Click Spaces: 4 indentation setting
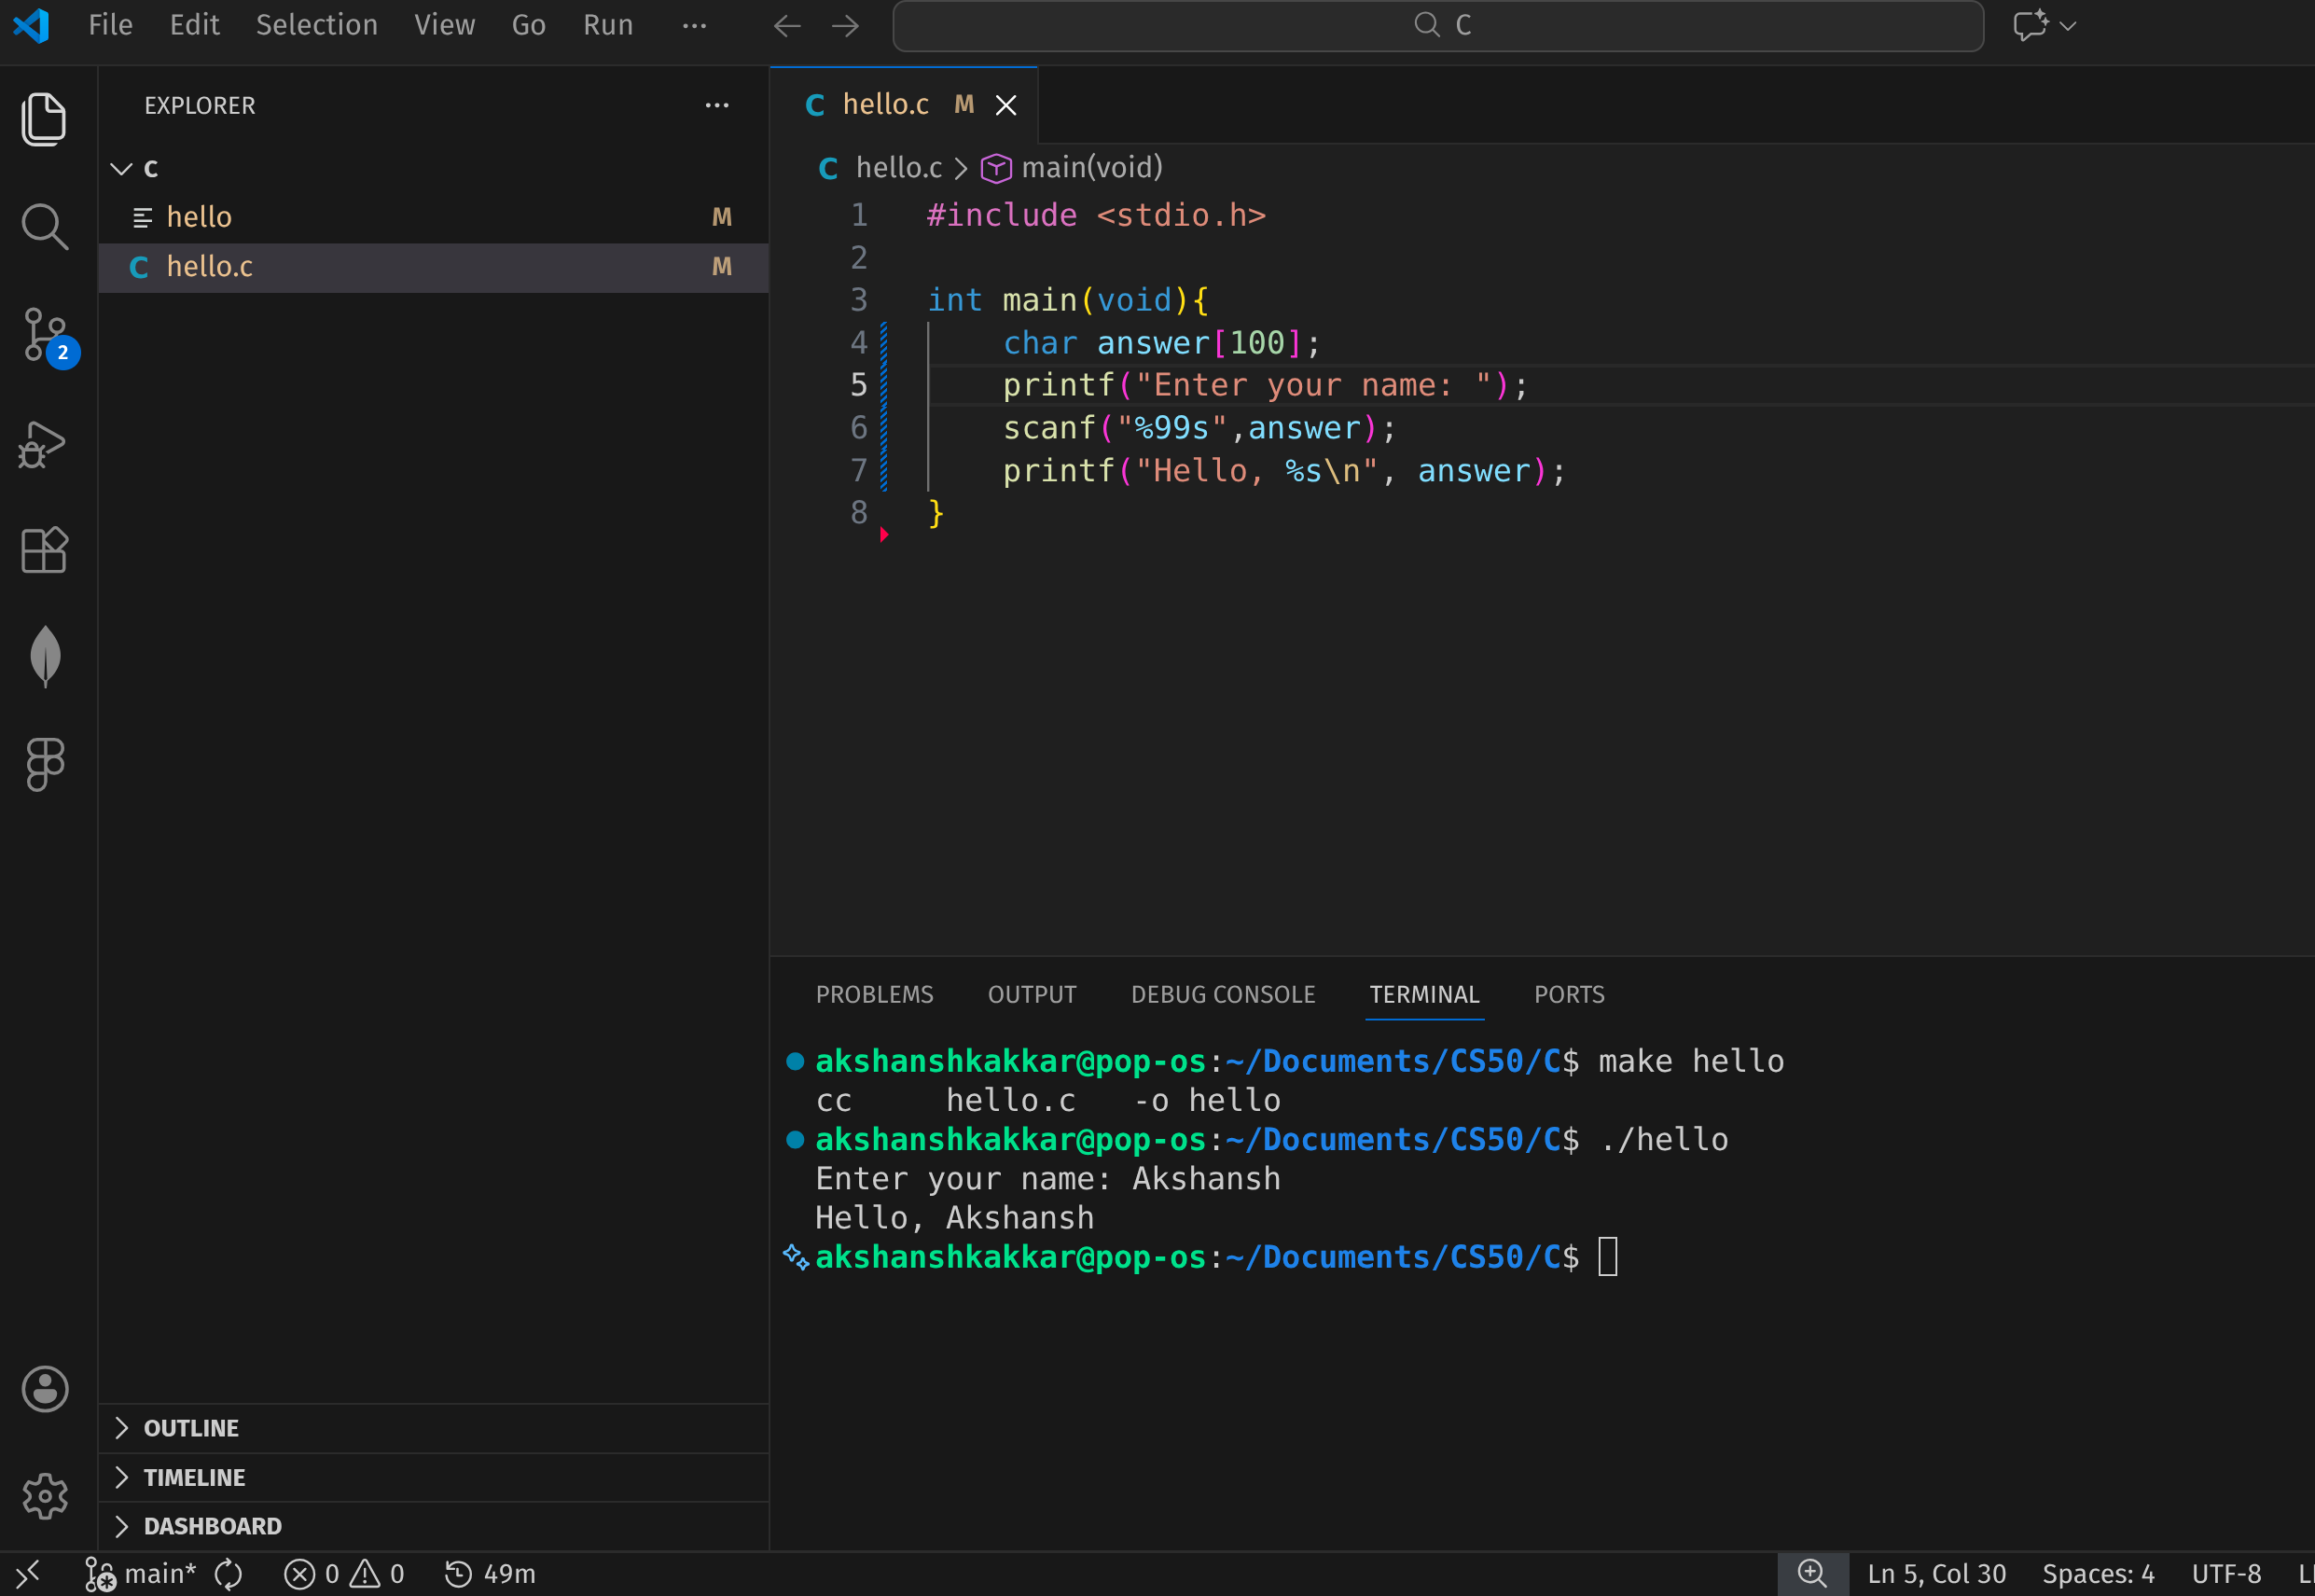The height and width of the screenshot is (1596, 2315). [x=2097, y=1574]
